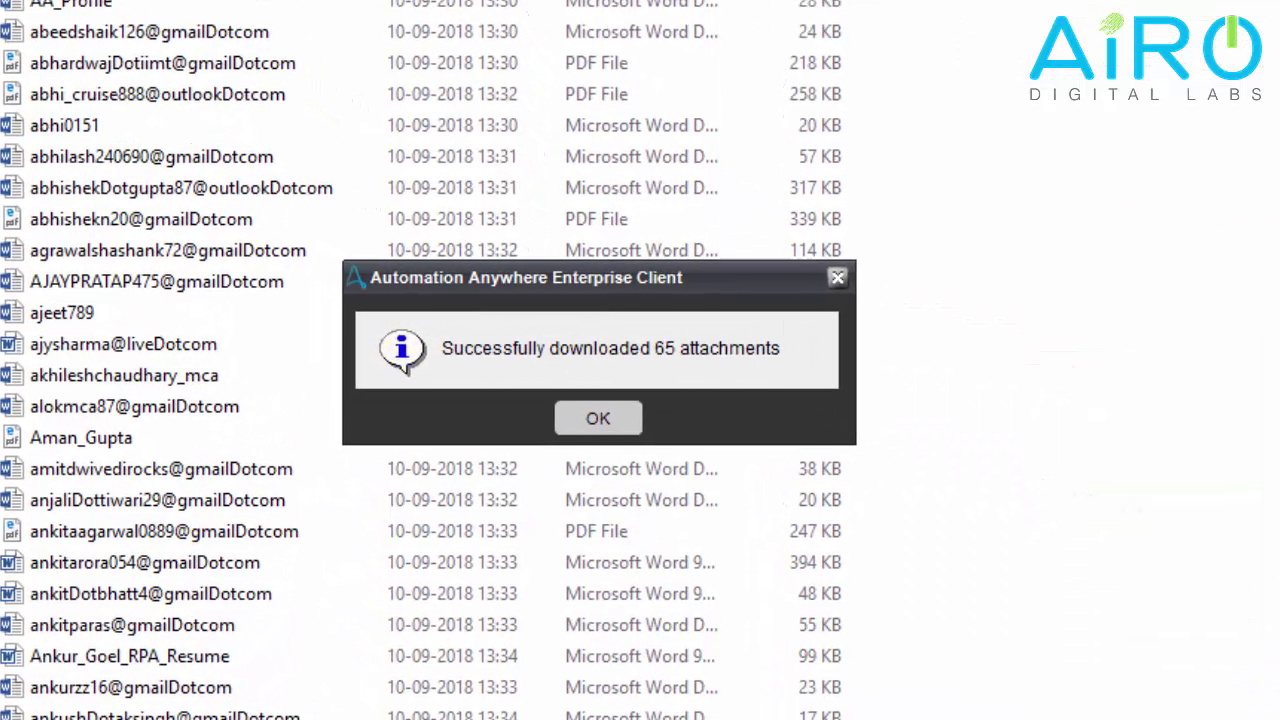The image size is (1280, 720).
Task: Click the Aman_Gupta file name
Action: 81,438
